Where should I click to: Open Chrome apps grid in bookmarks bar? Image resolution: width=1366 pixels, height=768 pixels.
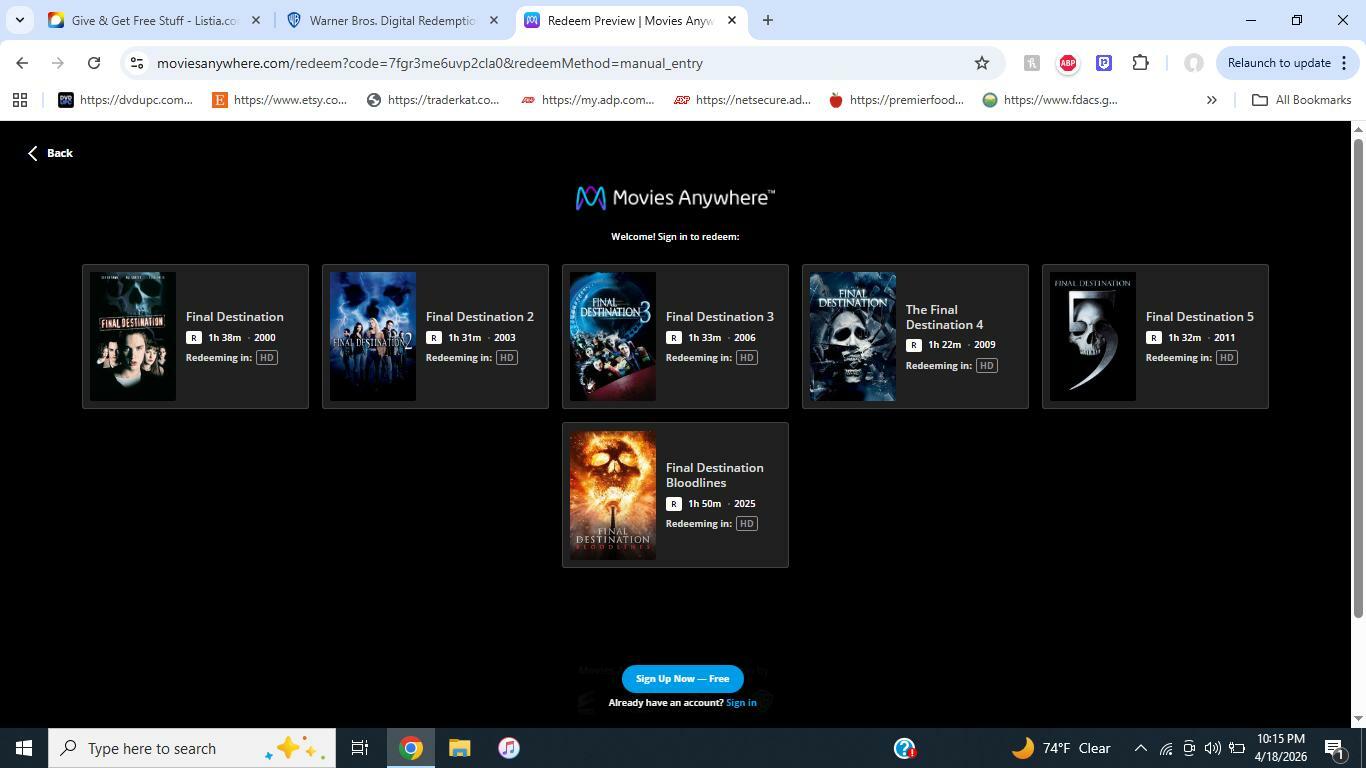click(20, 100)
